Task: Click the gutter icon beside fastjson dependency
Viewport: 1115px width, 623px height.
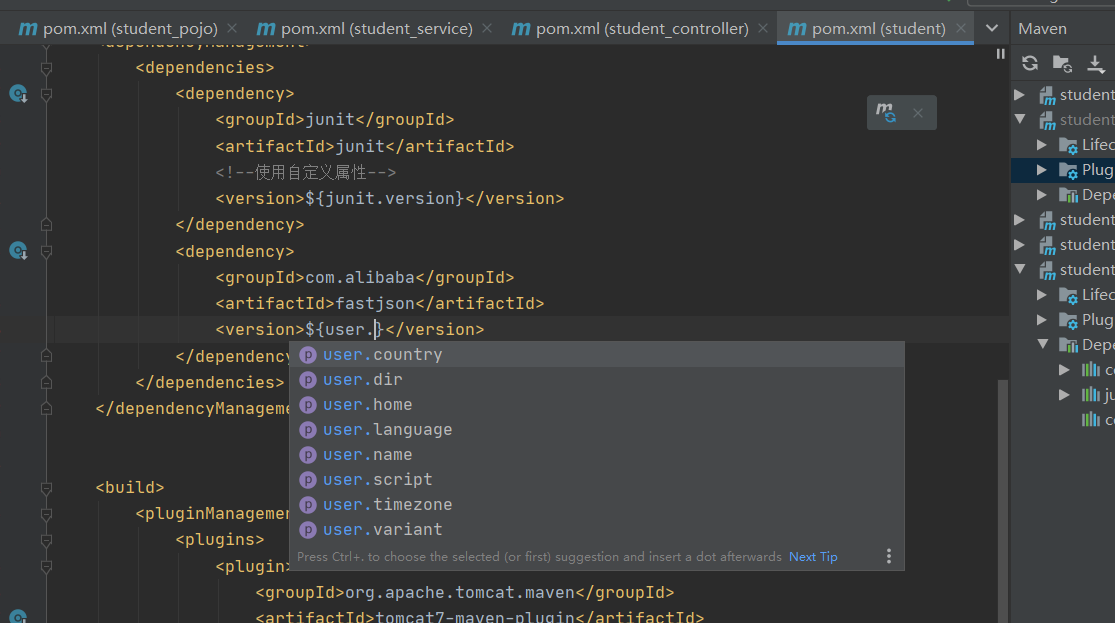Action: pyautogui.click(x=18, y=251)
